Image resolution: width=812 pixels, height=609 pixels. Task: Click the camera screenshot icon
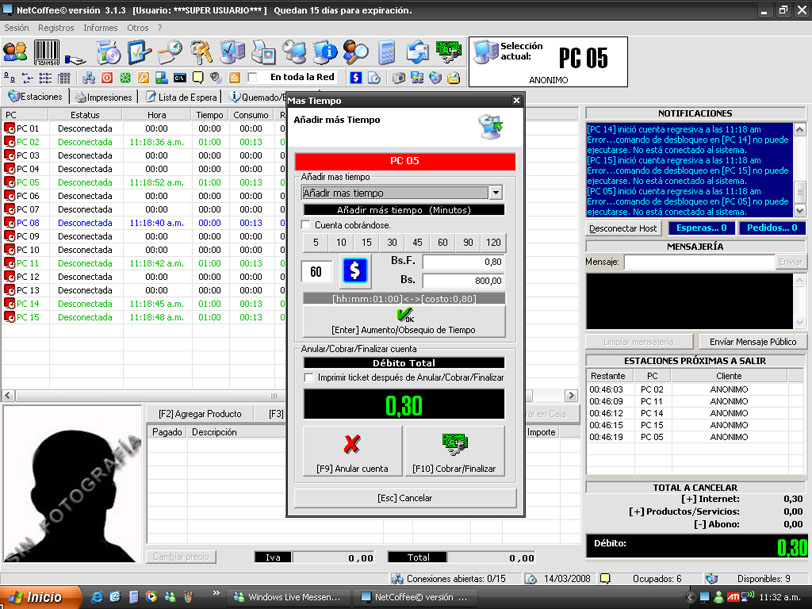(x=398, y=78)
